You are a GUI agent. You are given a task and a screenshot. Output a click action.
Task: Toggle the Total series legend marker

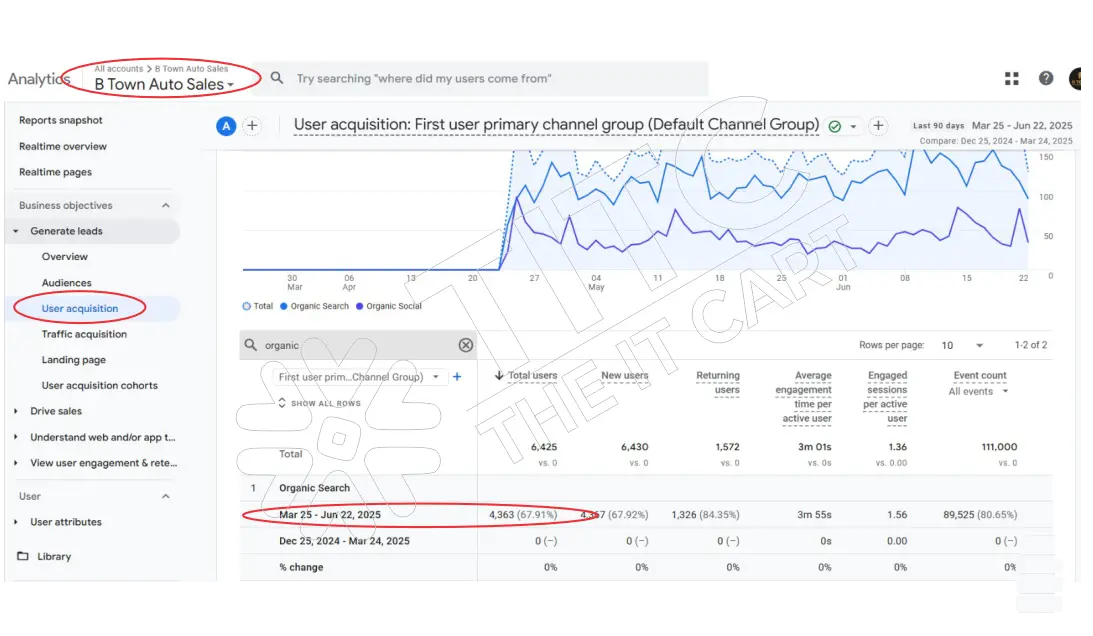point(246,306)
